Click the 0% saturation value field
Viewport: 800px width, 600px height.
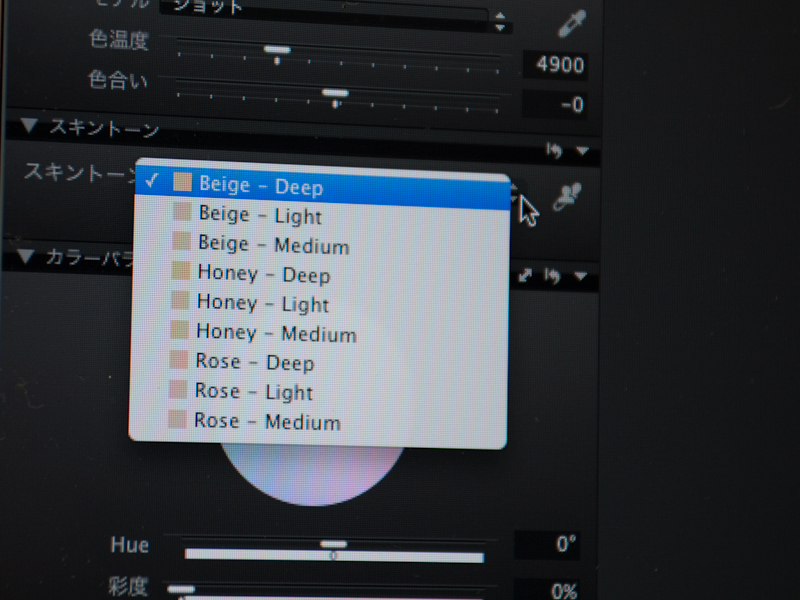tap(547, 591)
